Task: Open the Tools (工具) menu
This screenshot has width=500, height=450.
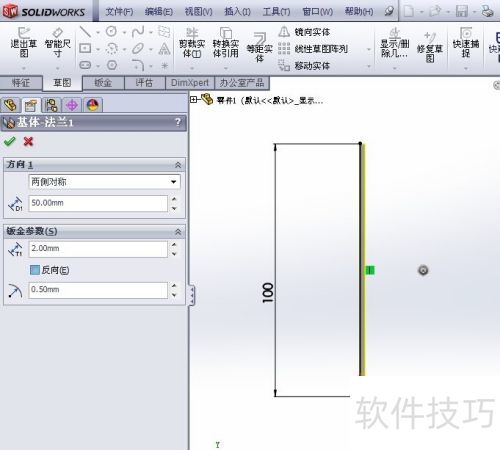Action: [276, 12]
